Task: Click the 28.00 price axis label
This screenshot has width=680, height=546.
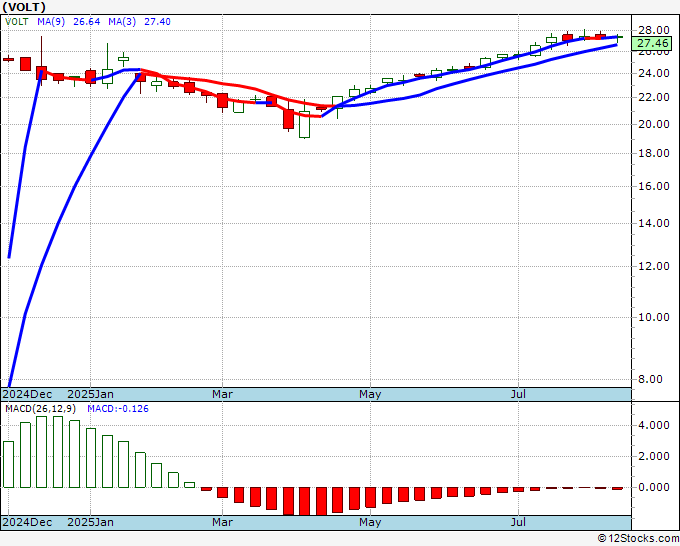Action: [654, 30]
